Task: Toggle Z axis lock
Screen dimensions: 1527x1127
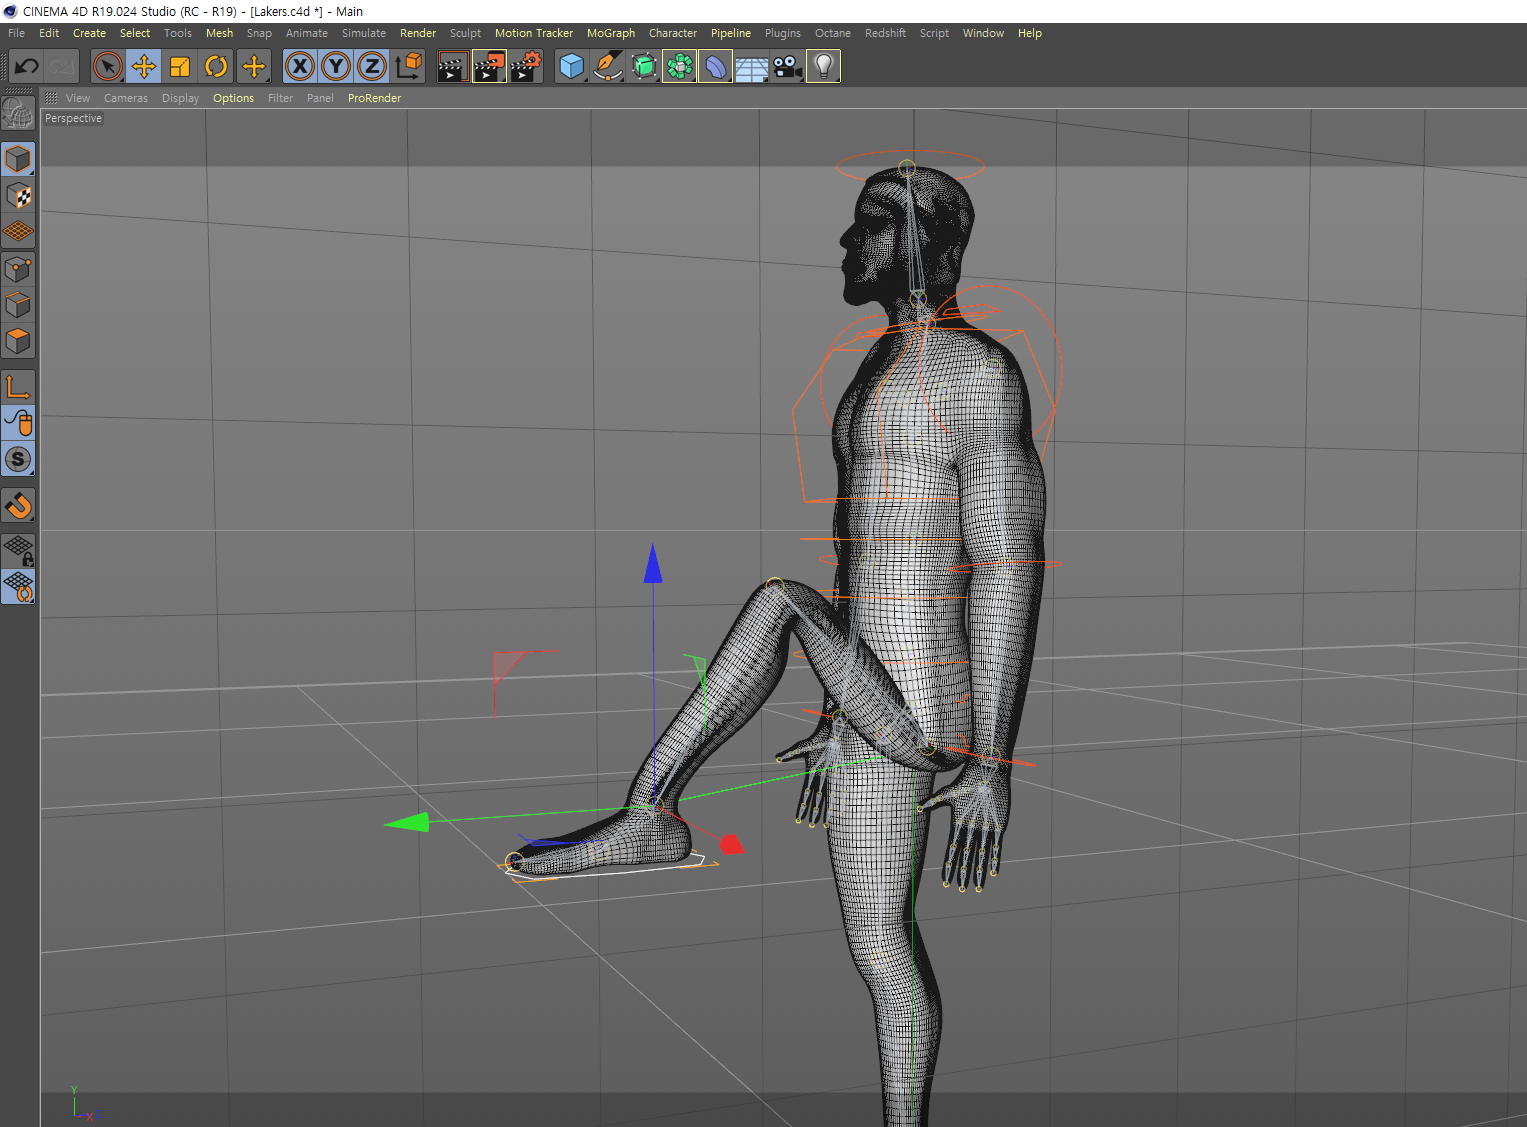Action: point(372,67)
